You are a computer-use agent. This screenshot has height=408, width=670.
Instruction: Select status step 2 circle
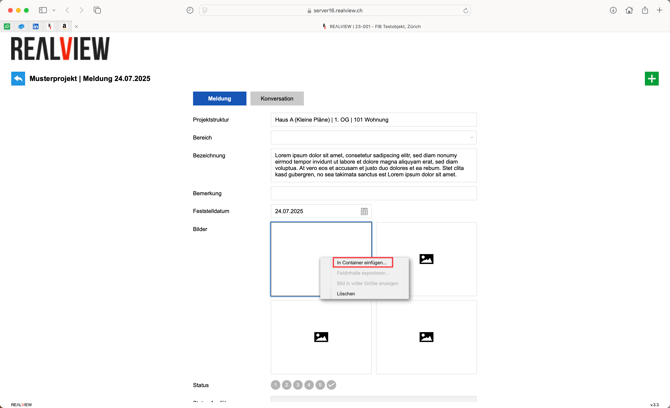pyautogui.click(x=287, y=385)
